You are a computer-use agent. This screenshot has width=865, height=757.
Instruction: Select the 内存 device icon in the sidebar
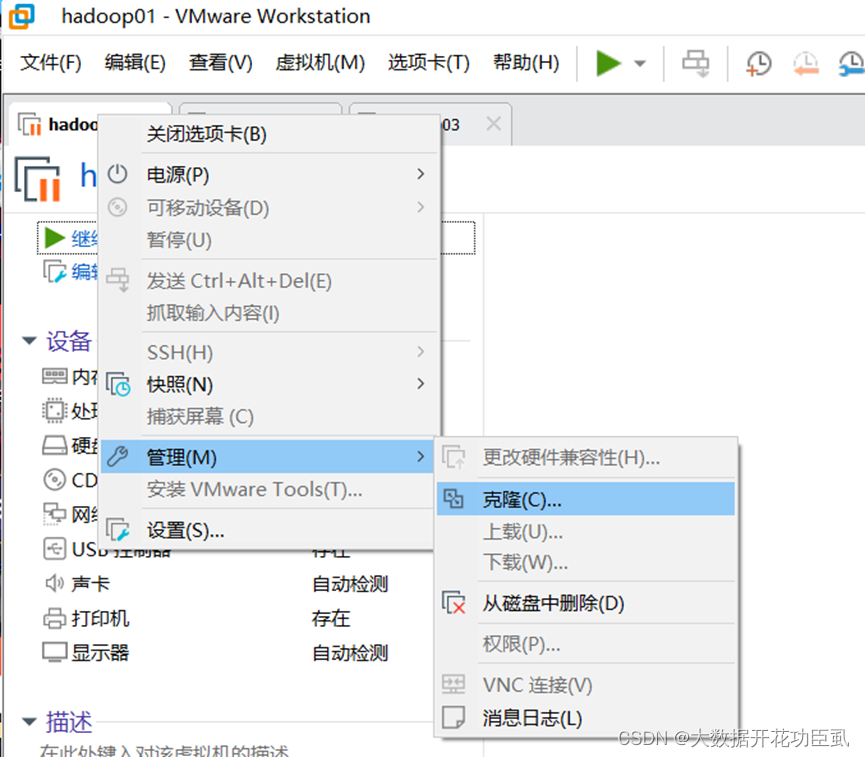[55, 373]
